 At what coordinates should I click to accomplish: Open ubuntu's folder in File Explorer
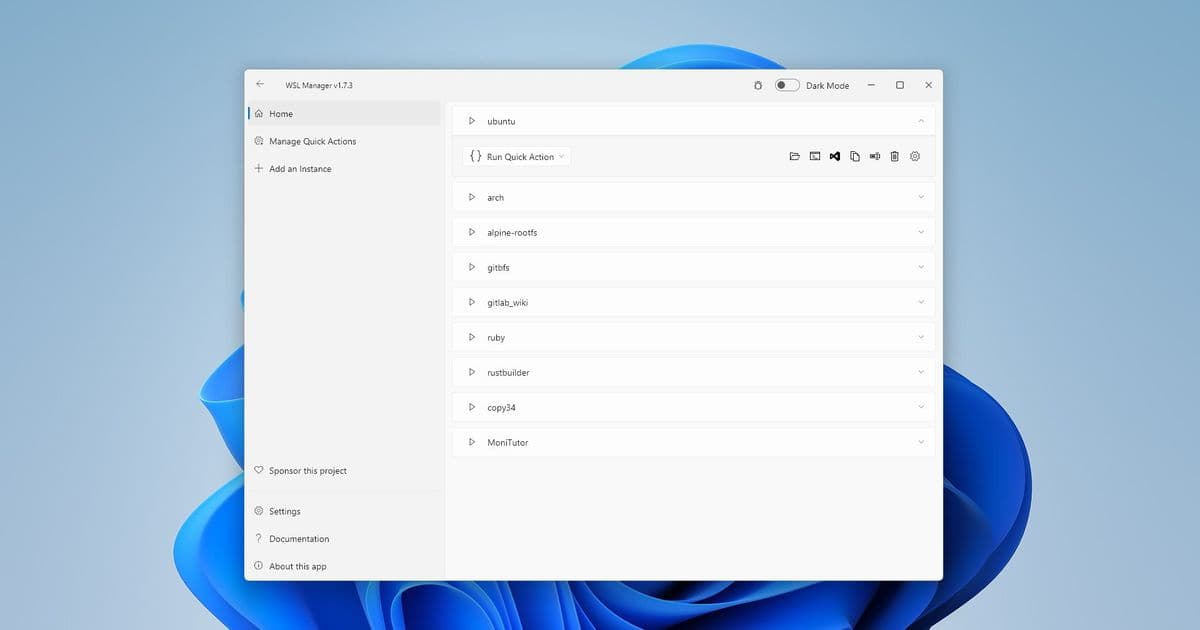pyautogui.click(x=794, y=156)
